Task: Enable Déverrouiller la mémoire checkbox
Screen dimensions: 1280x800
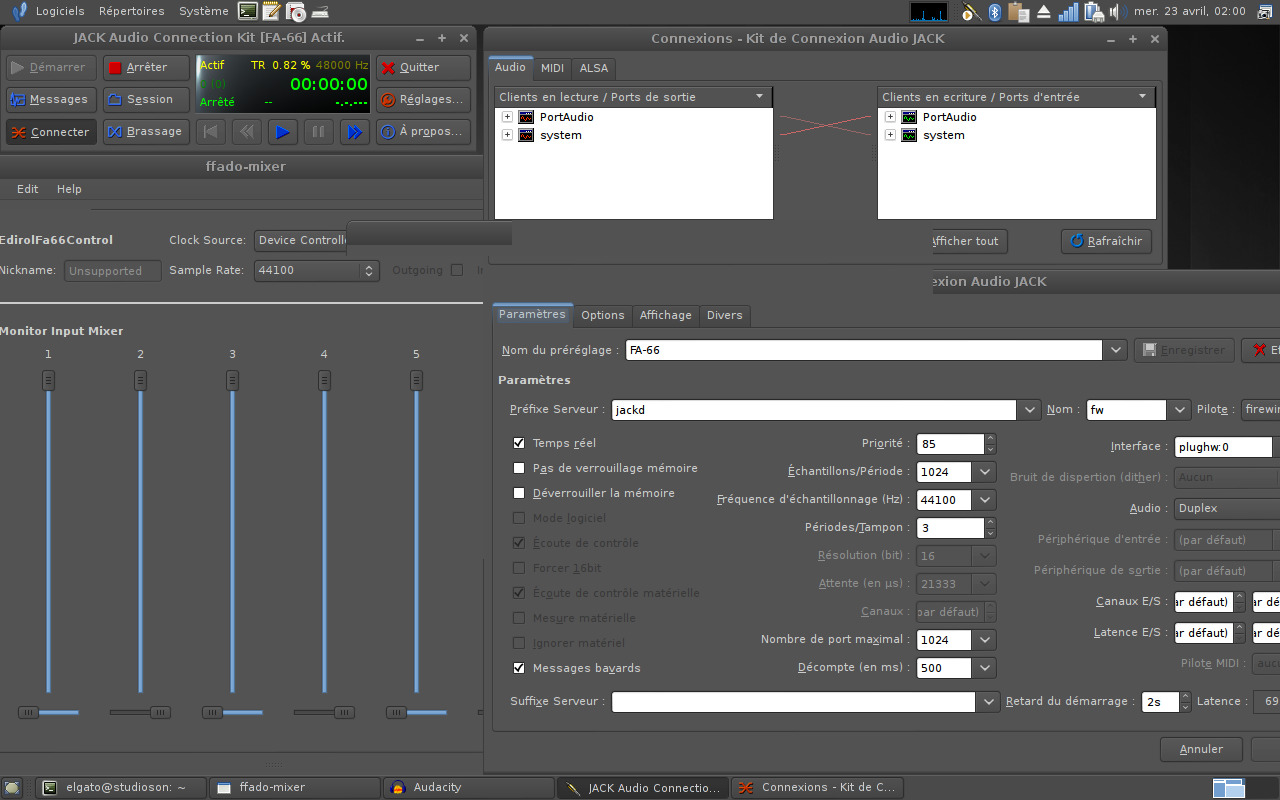Action: tap(519, 493)
